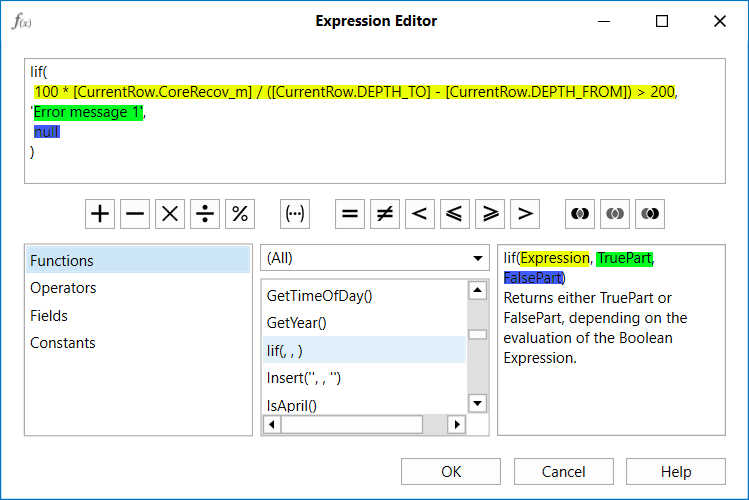The height and width of the screenshot is (500, 749).
Task: Click the percent (modulo) operator button
Action: point(240,214)
